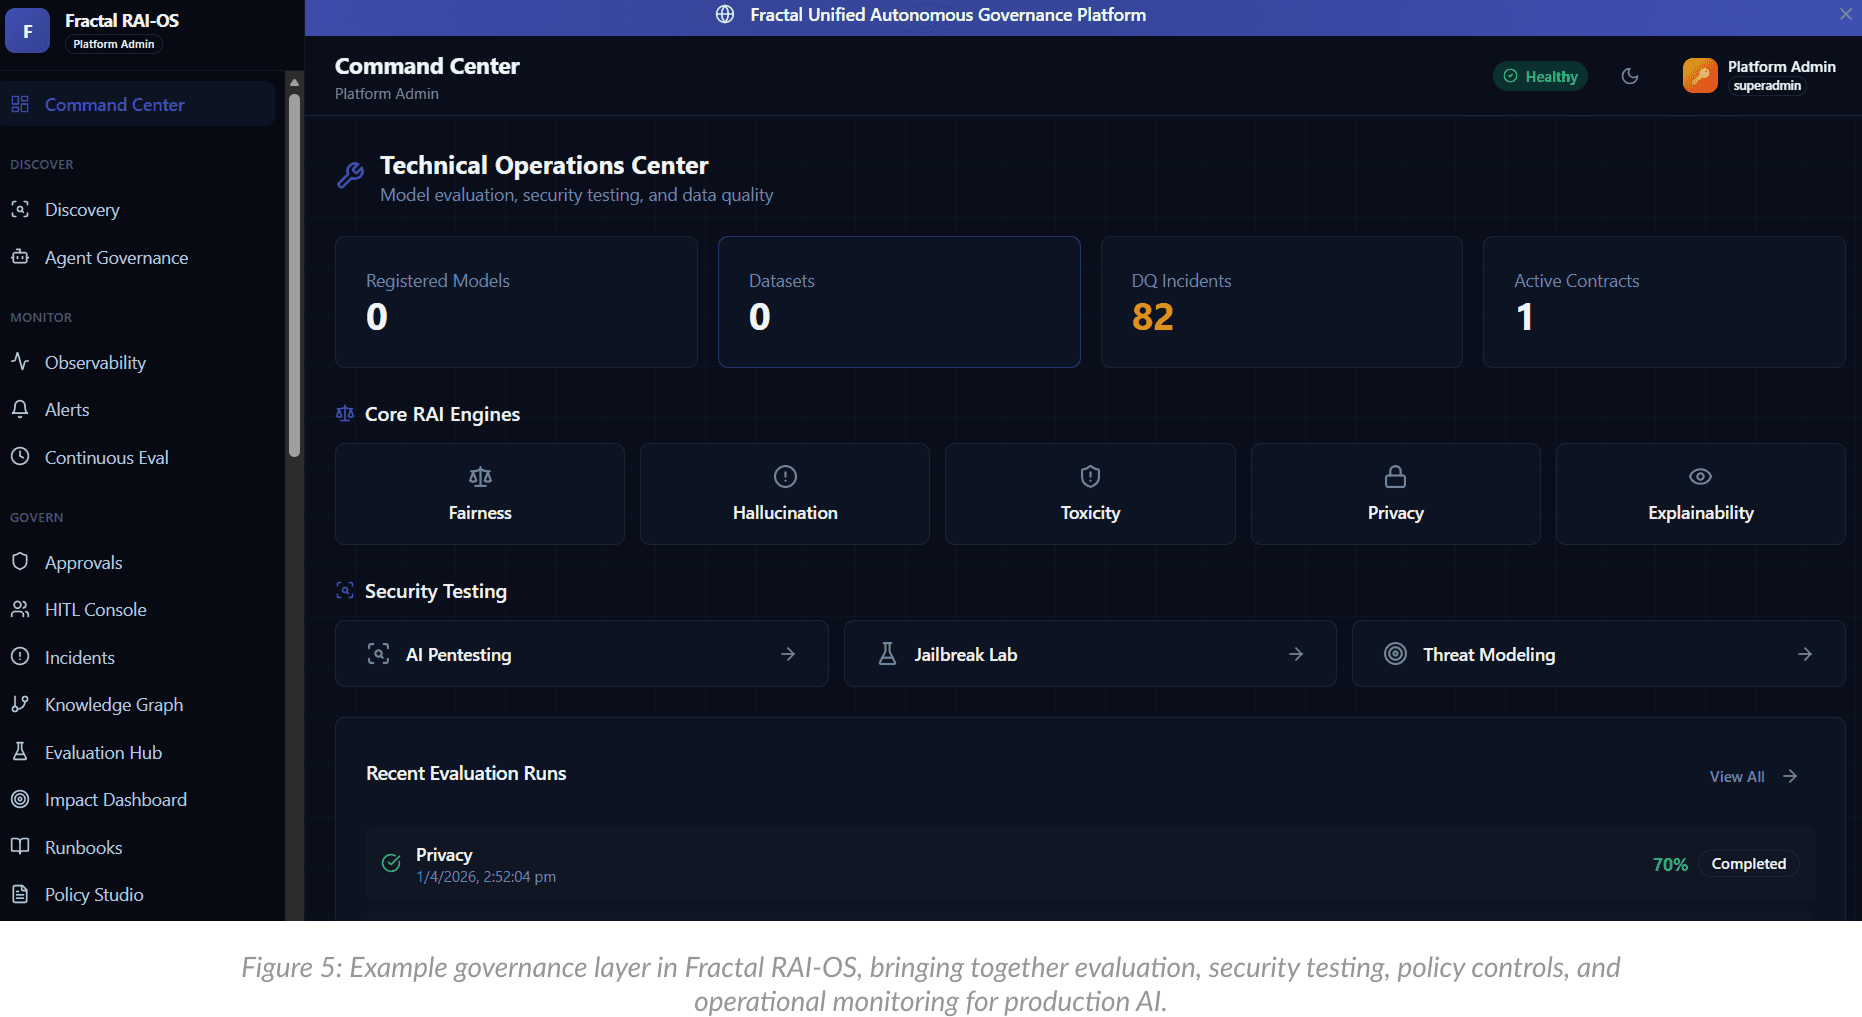This screenshot has height=1017, width=1862.
Task: Open HITL Console from sidebar
Action: point(138,609)
